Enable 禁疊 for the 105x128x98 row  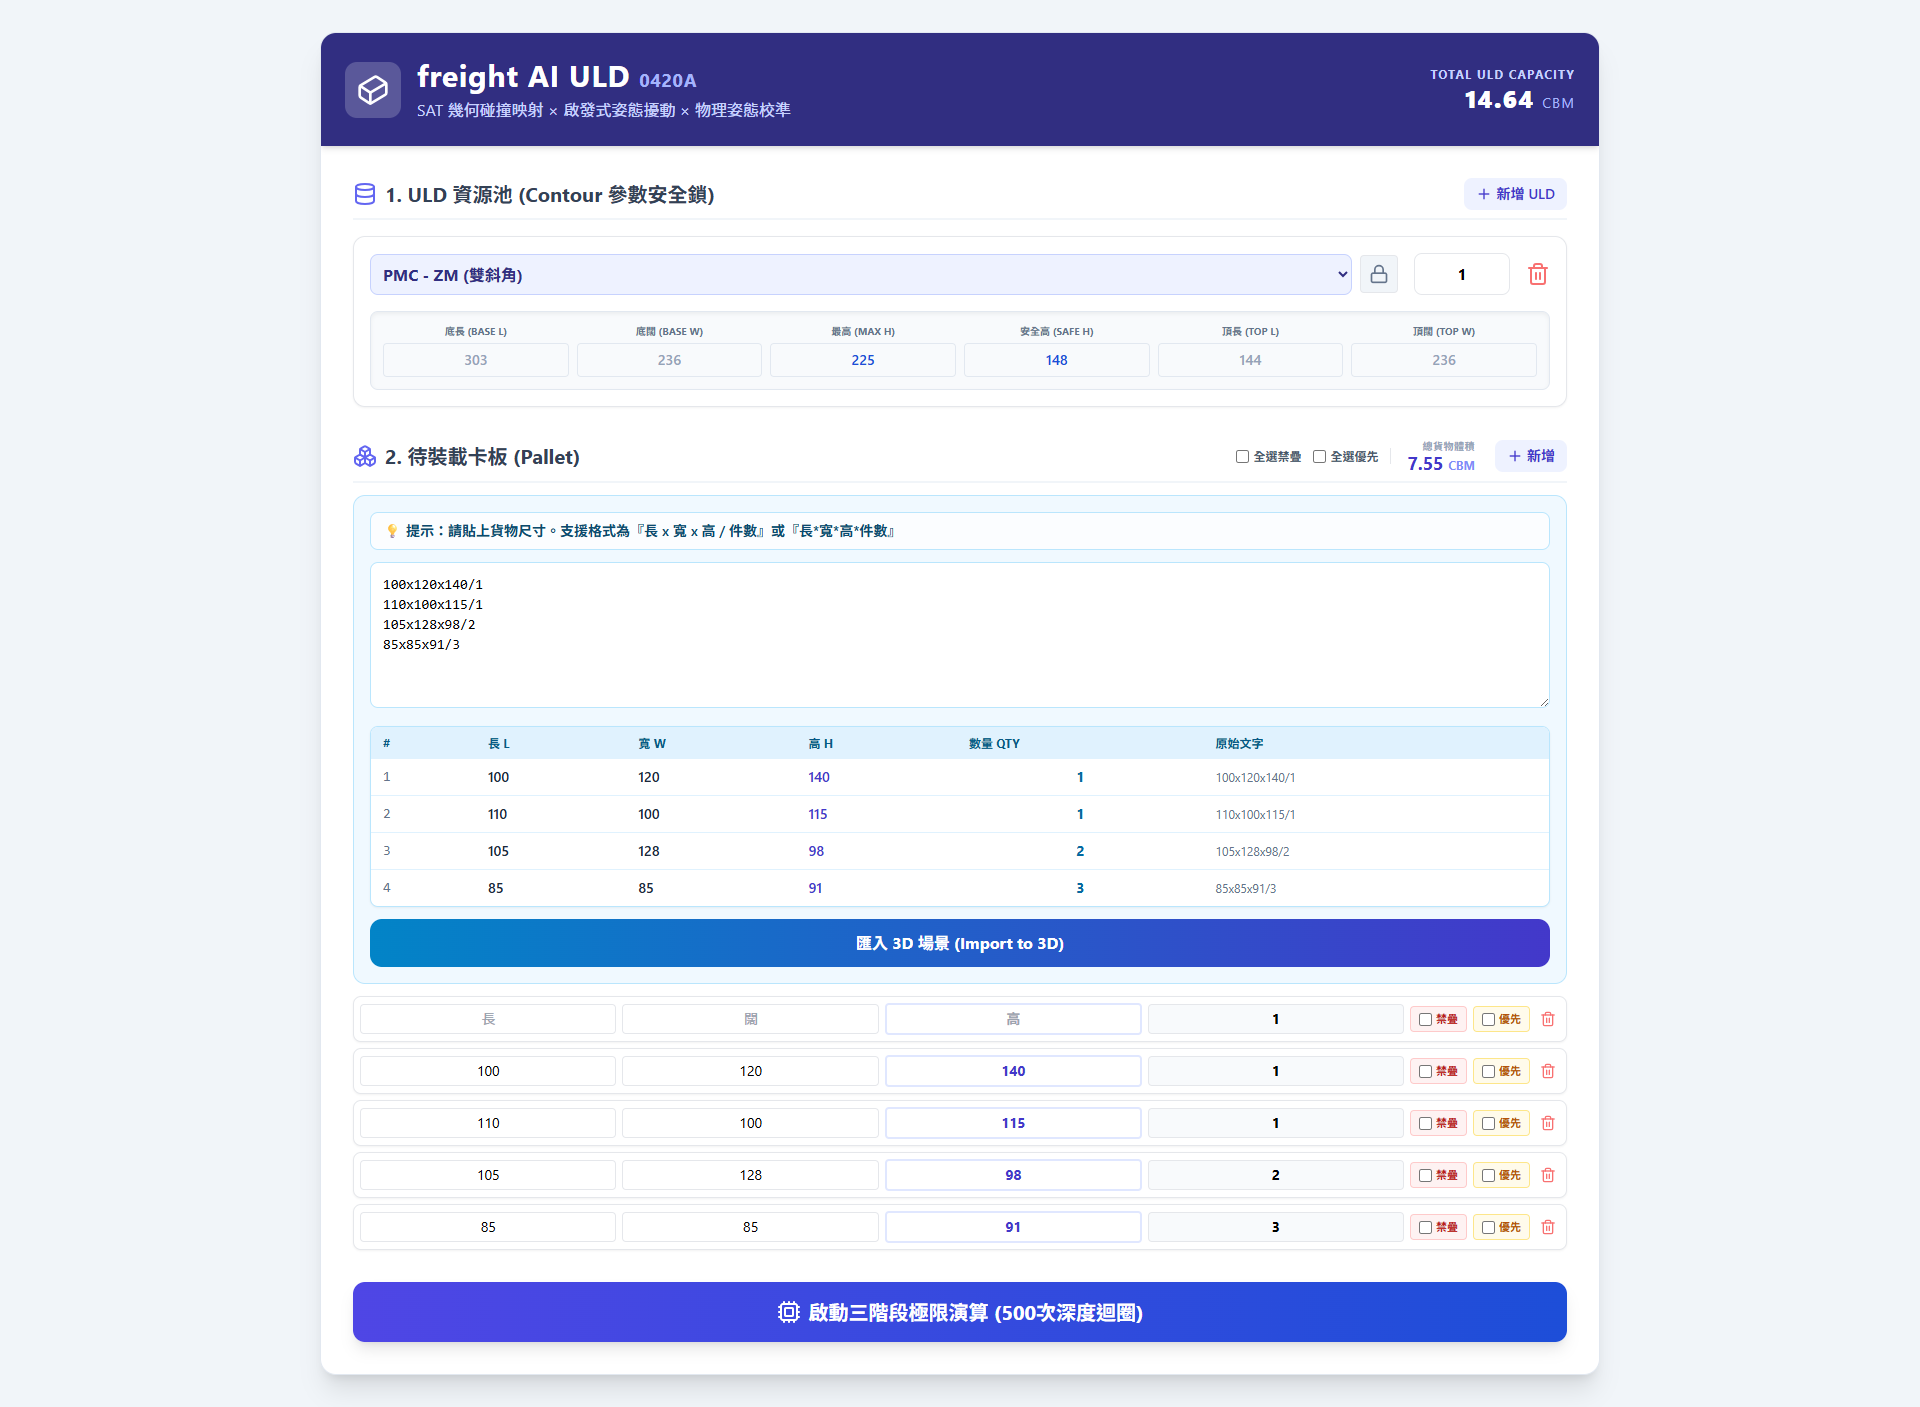(1425, 1175)
